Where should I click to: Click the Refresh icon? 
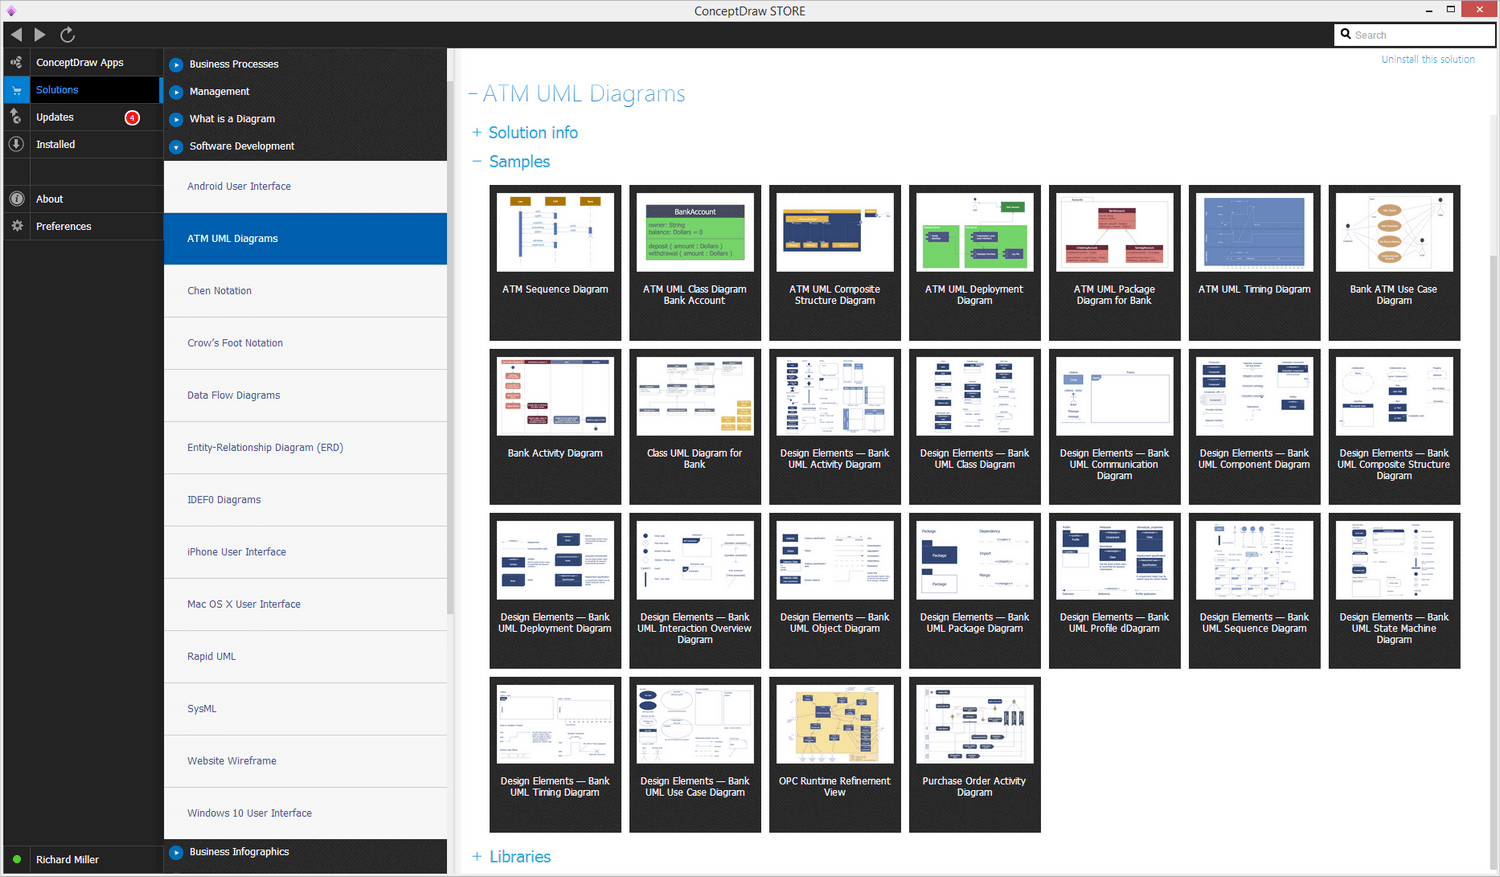(67, 34)
